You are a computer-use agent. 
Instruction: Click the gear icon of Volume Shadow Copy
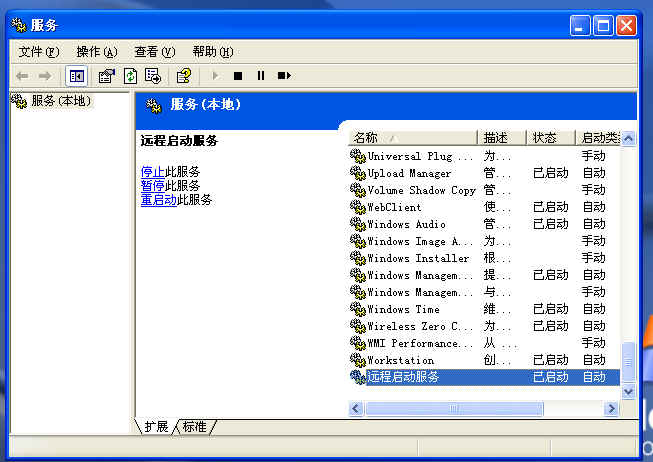(x=358, y=190)
